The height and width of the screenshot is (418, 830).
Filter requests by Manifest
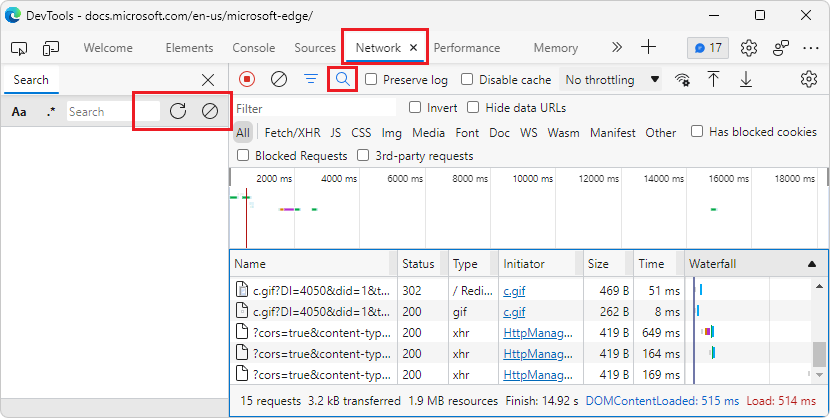pyautogui.click(x=613, y=133)
